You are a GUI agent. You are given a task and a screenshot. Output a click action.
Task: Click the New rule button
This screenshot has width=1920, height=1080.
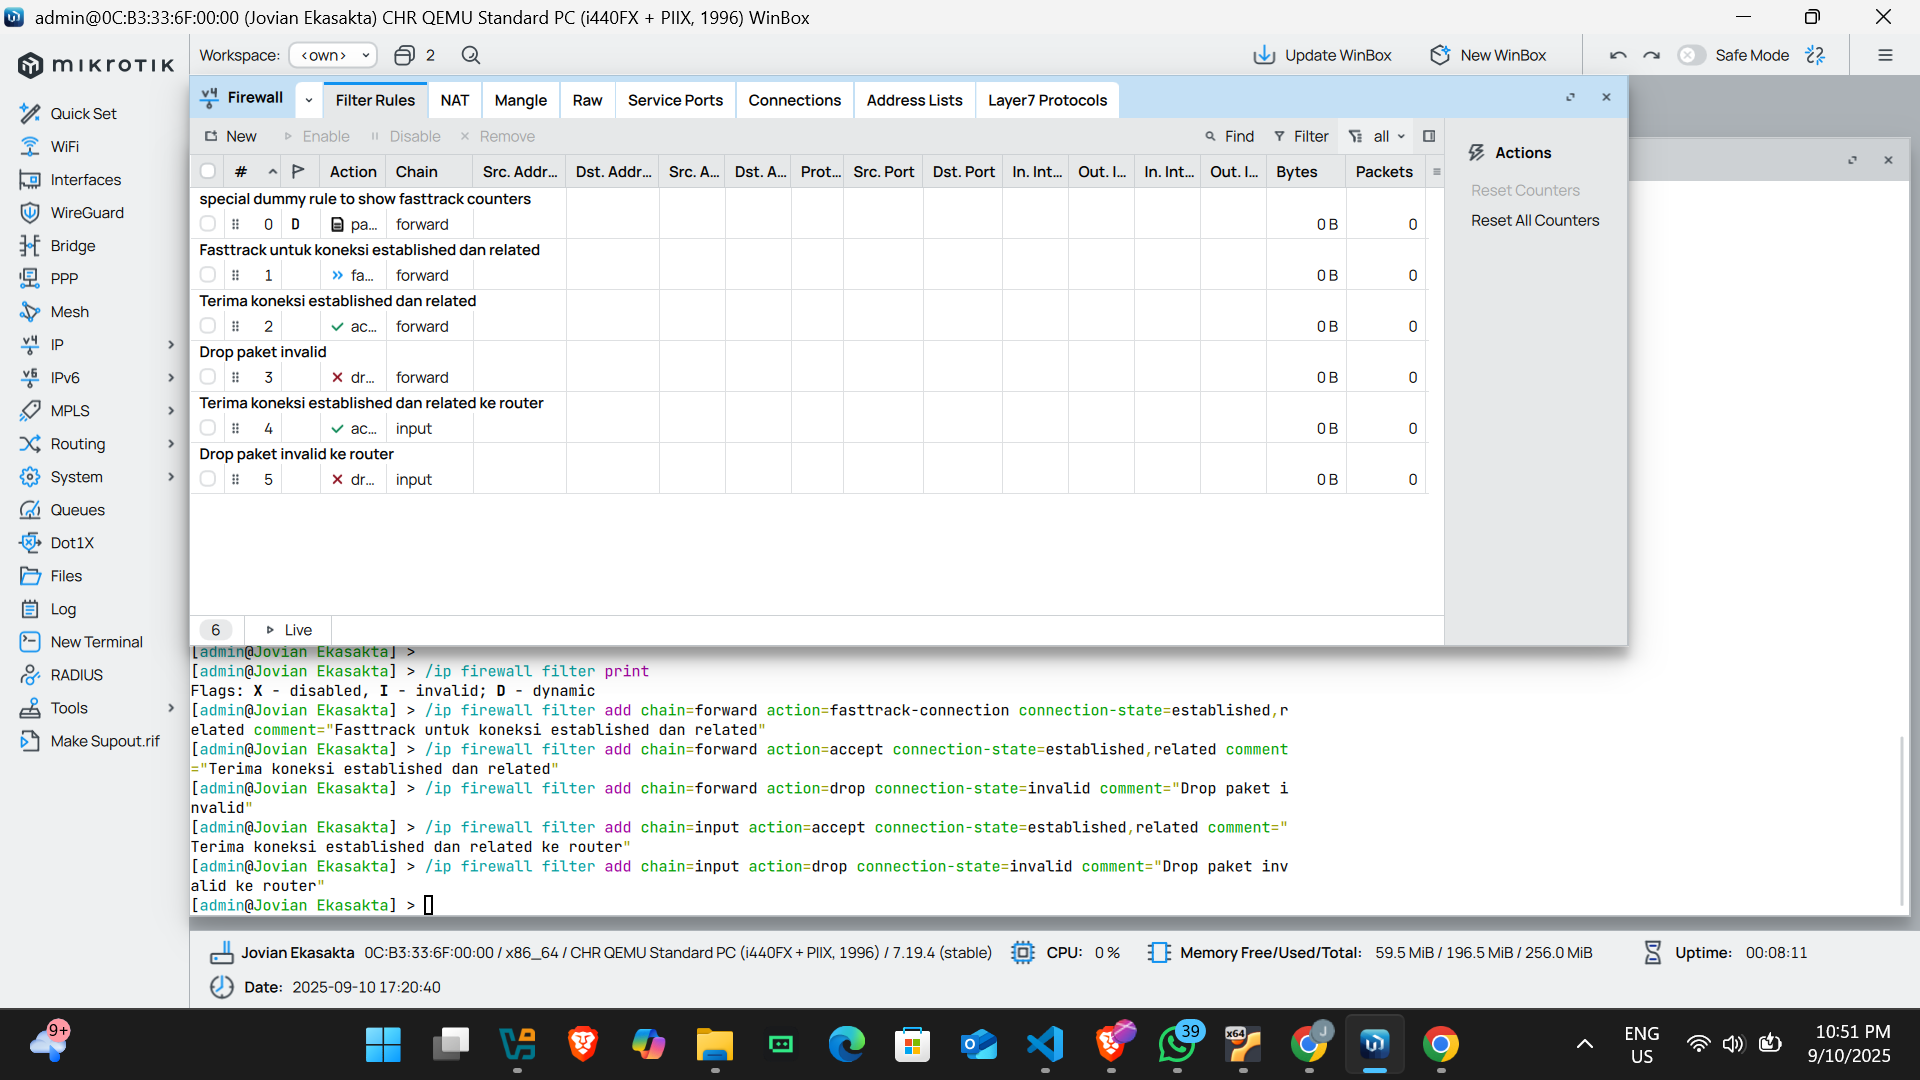tap(230, 136)
